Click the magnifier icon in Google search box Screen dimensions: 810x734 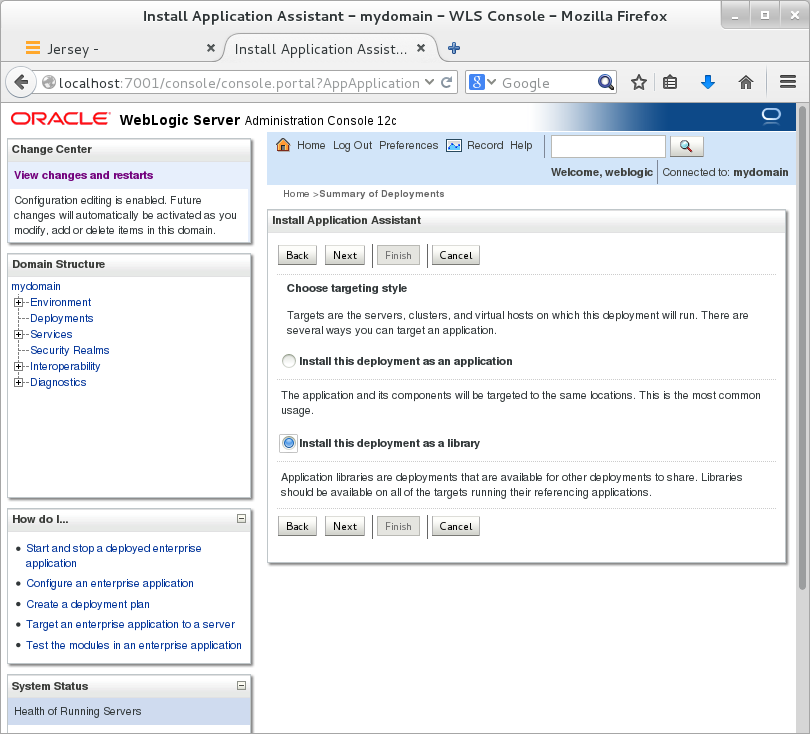[x=605, y=82]
